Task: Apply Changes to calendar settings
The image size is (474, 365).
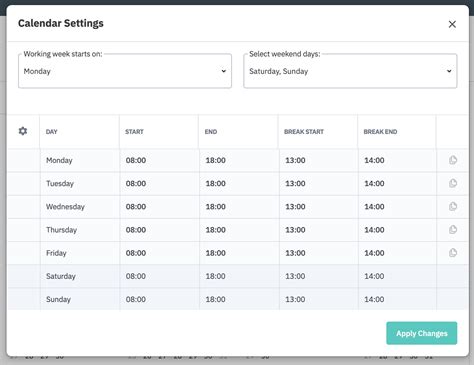Action: click(422, 333)
